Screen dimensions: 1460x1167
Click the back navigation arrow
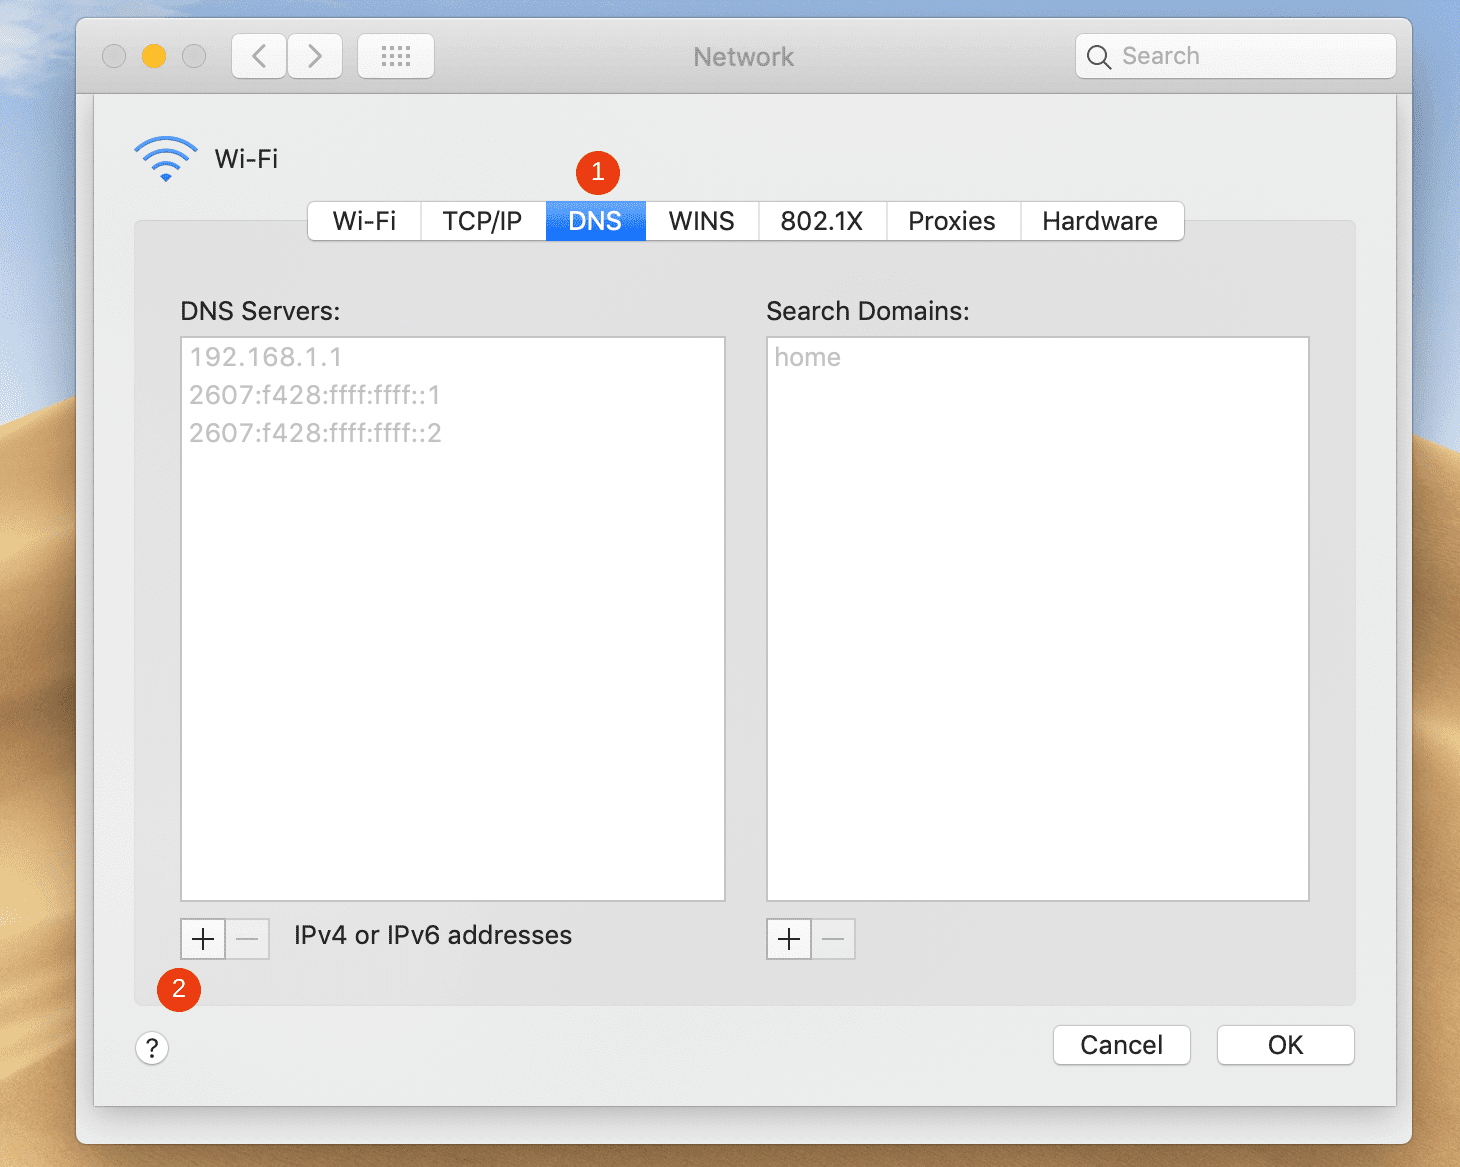coord(258,56)
